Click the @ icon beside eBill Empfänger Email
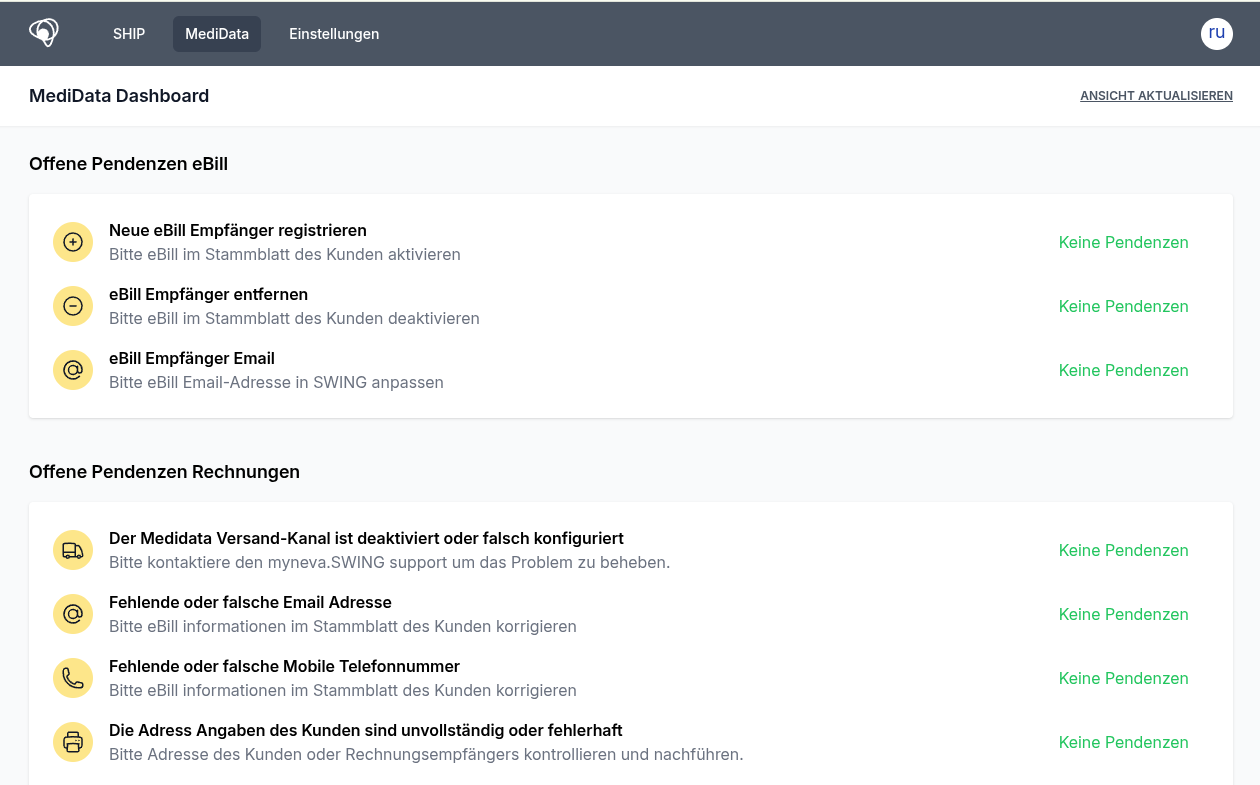 (x=73, y=370)
